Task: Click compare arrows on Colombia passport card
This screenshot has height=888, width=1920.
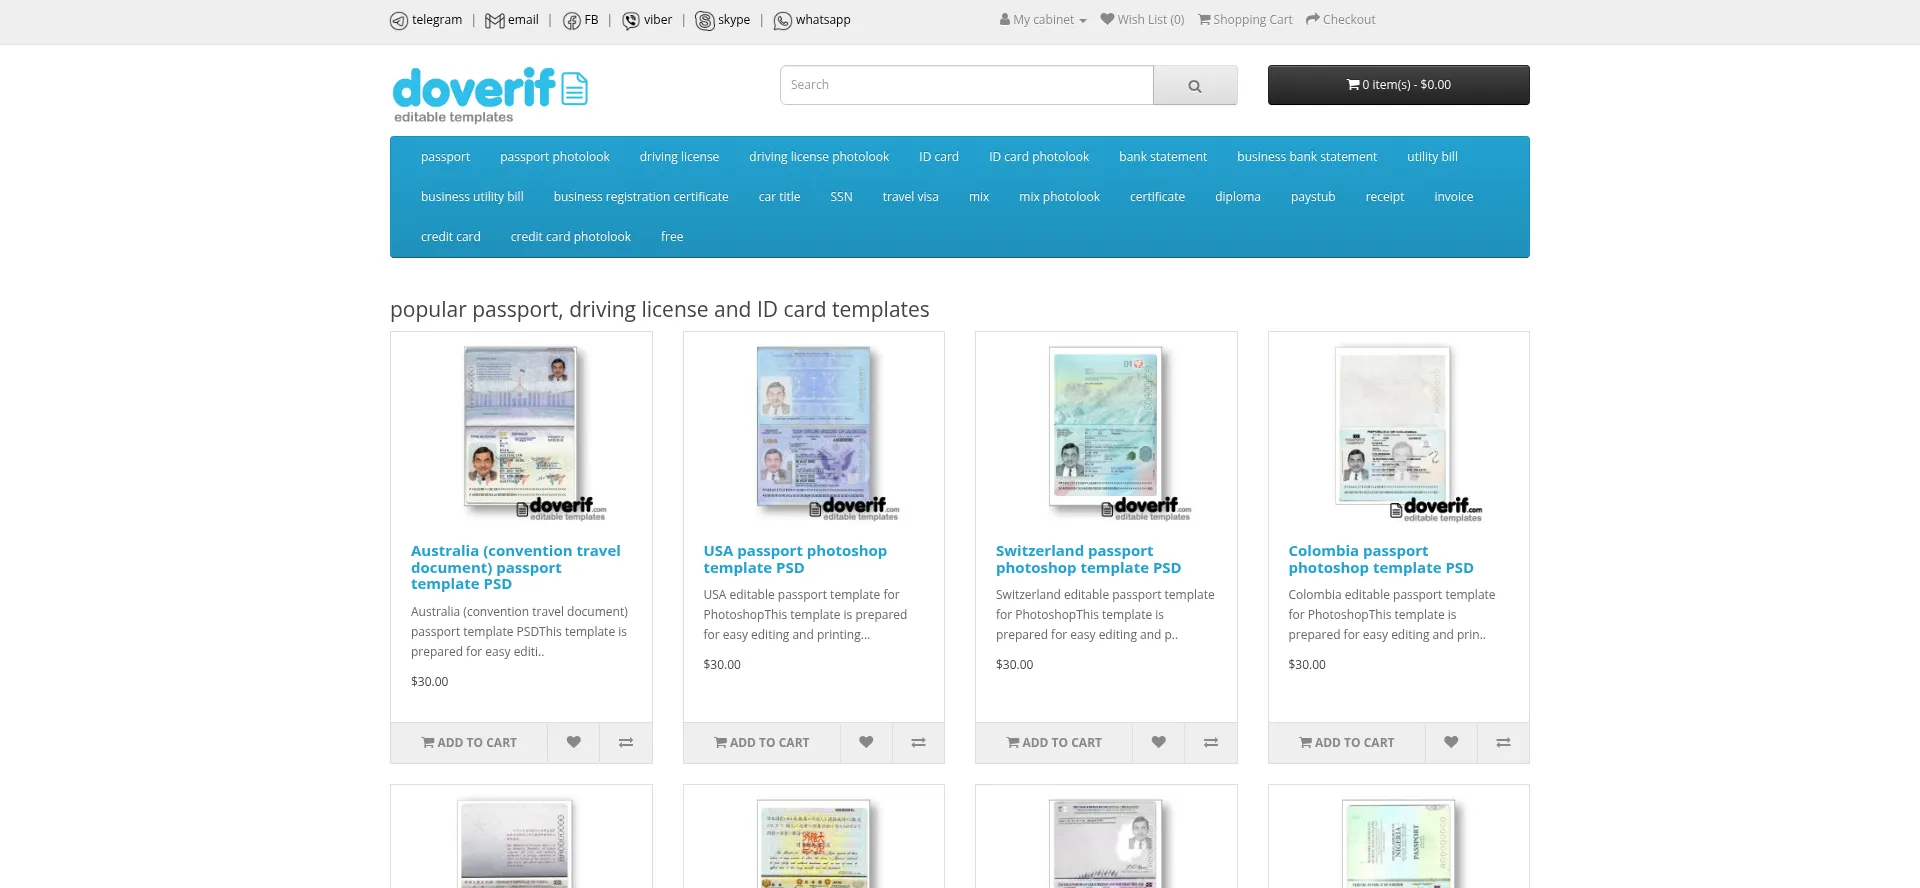Action: click(1503, 742)
